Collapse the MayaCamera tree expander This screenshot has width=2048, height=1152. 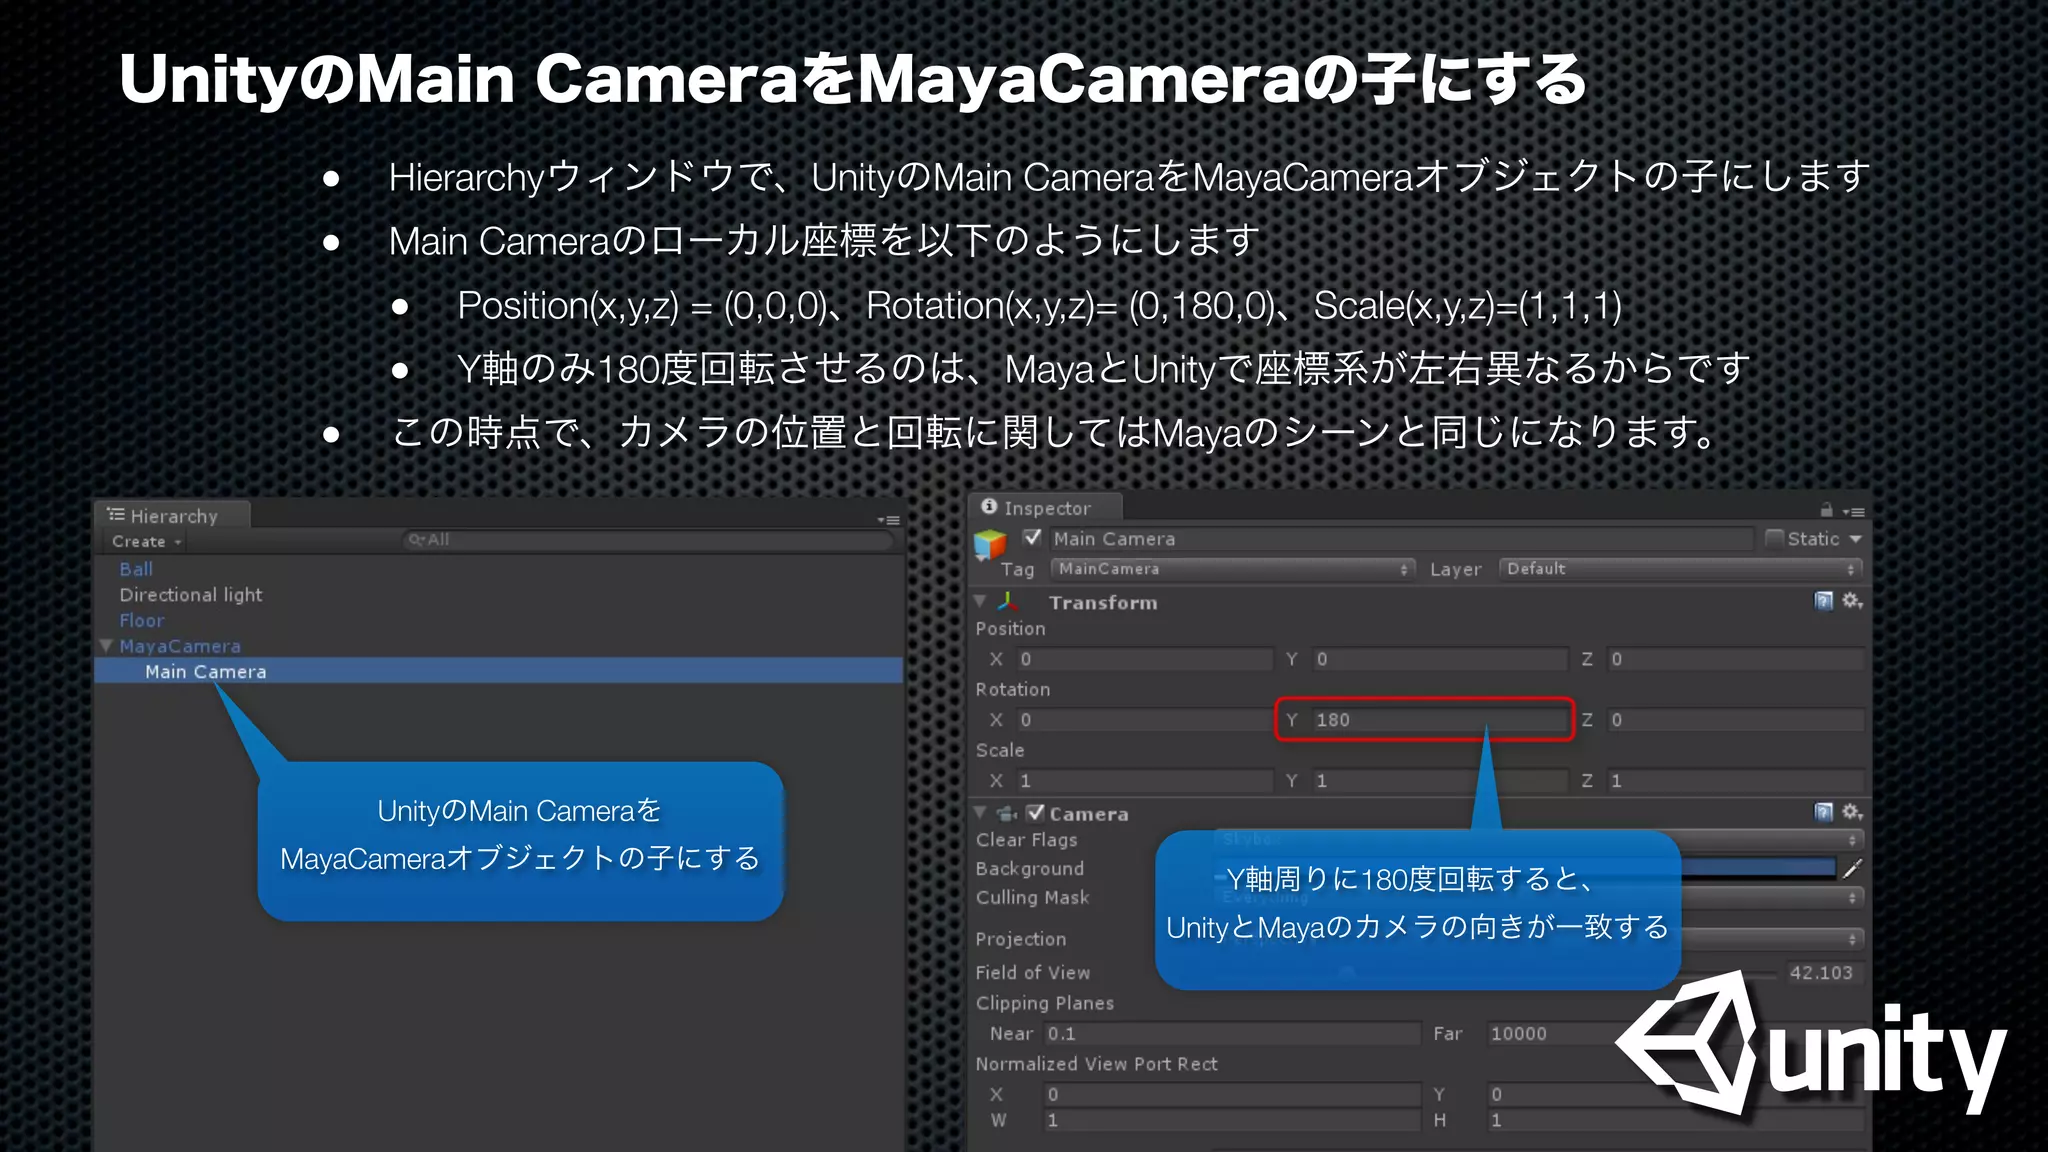[x=106, y=646]
